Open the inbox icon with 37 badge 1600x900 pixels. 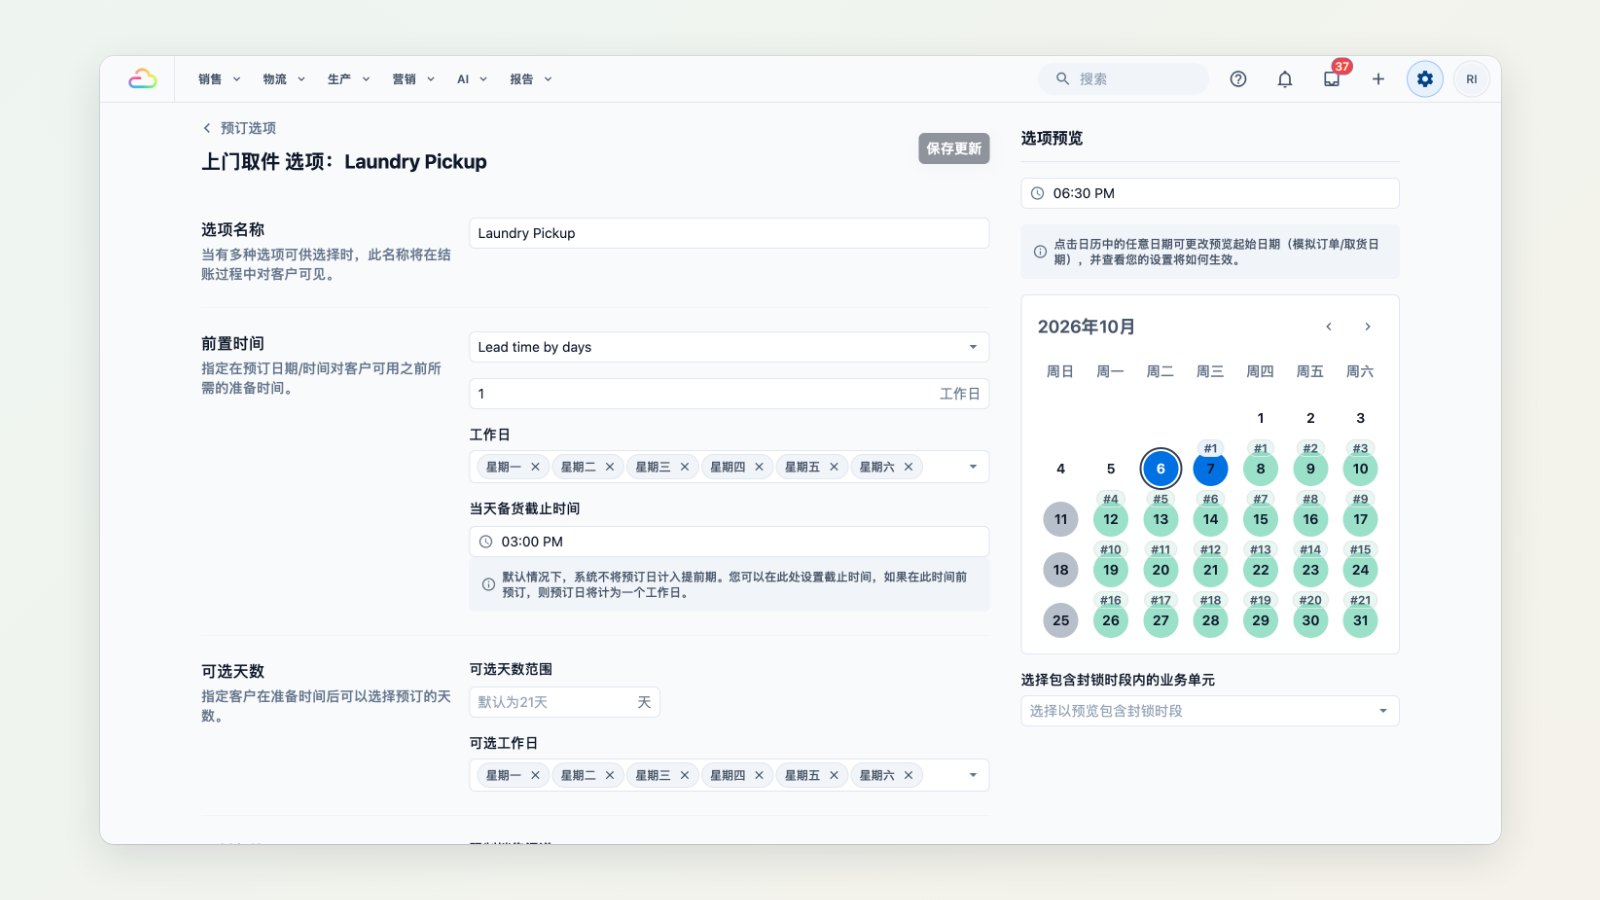[1332, 79]
